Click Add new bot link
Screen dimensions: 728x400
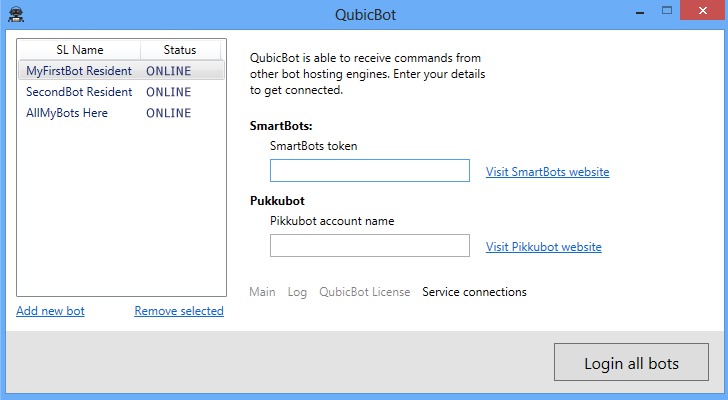[x=50, y=311]
